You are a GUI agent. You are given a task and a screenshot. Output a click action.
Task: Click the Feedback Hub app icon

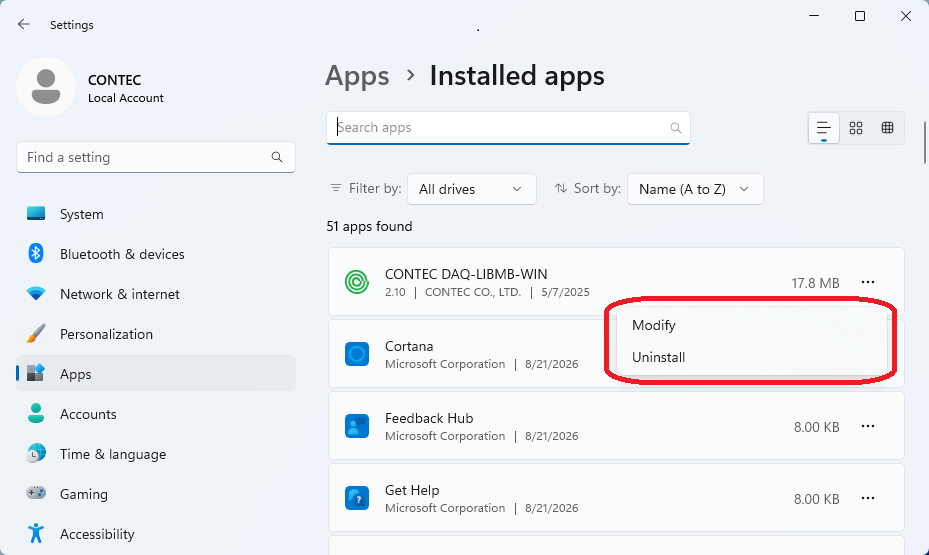coord(357,426)
